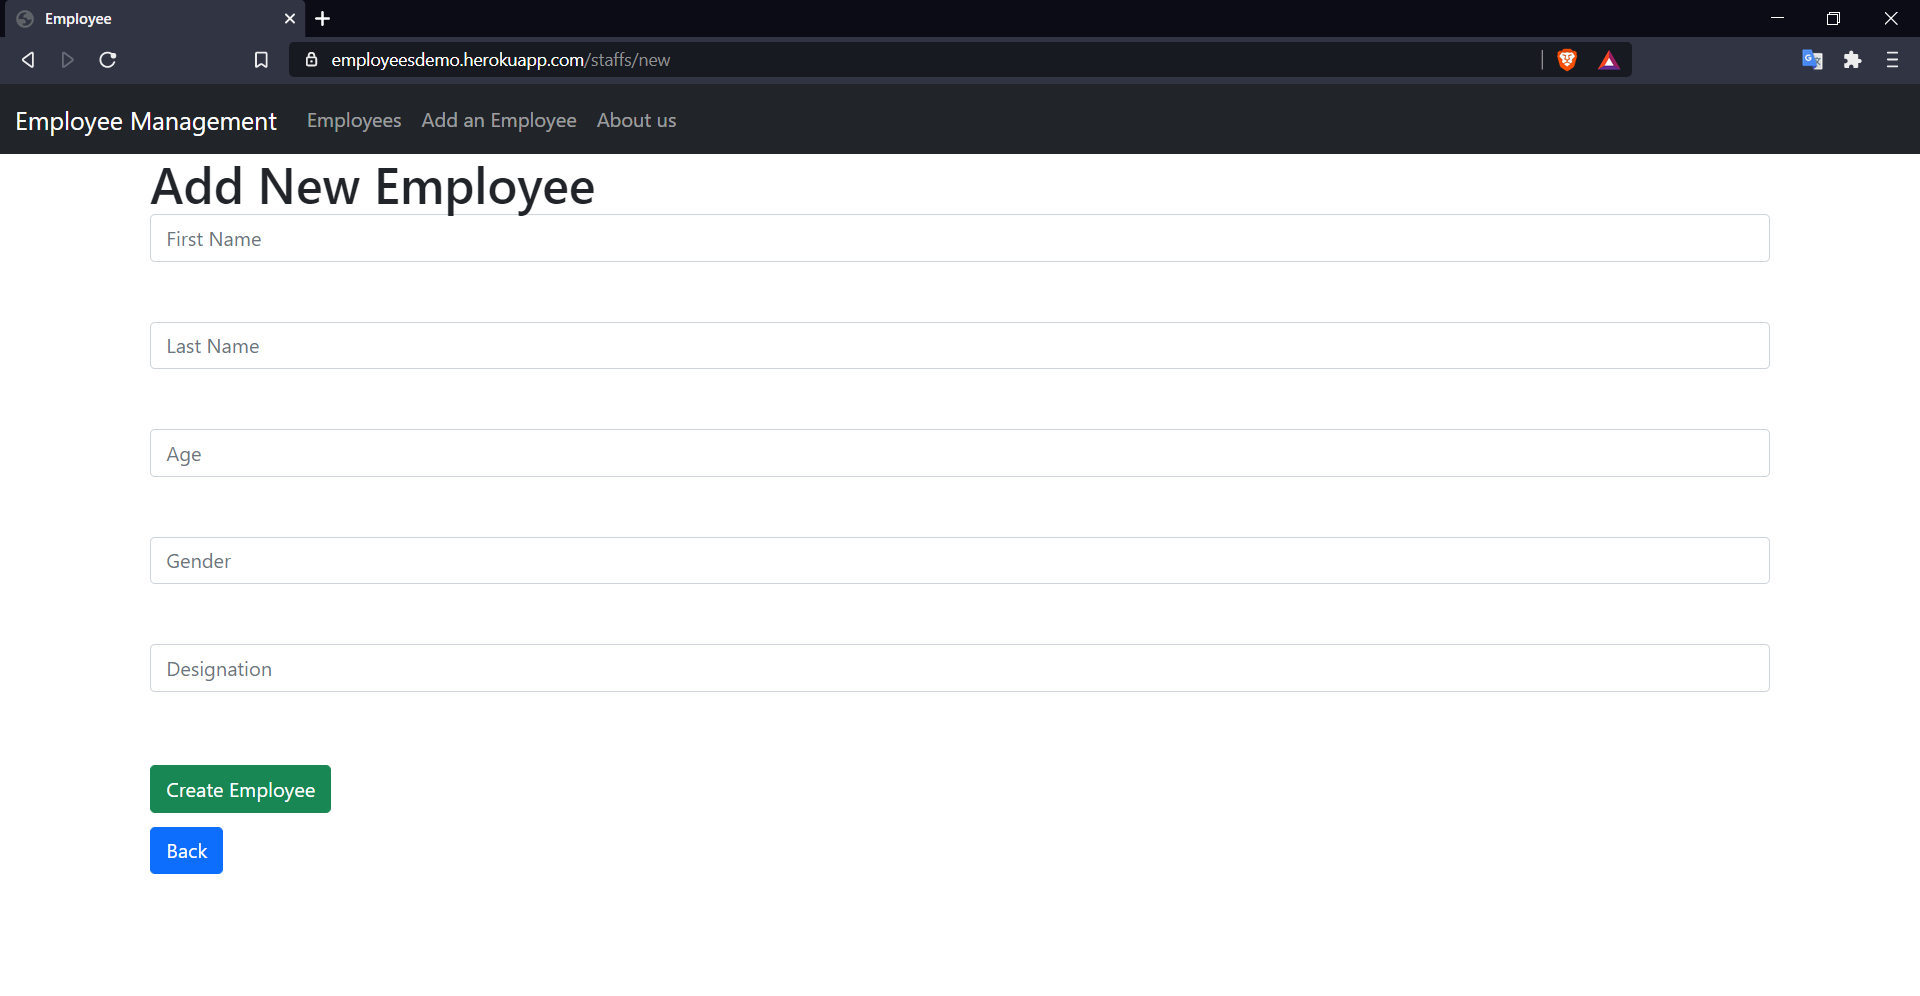
Task: Open the Add an Employee nav link
Action: tap(499, 120)
